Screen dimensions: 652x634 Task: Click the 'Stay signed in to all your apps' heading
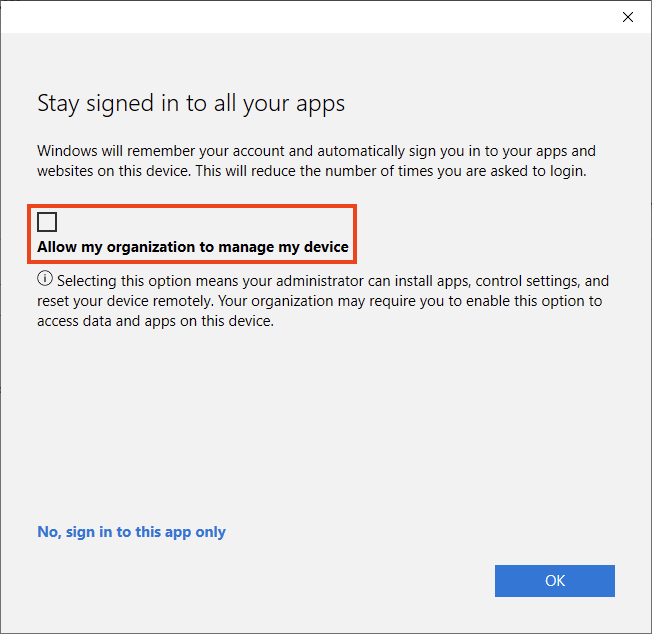(x=191, y=103)
